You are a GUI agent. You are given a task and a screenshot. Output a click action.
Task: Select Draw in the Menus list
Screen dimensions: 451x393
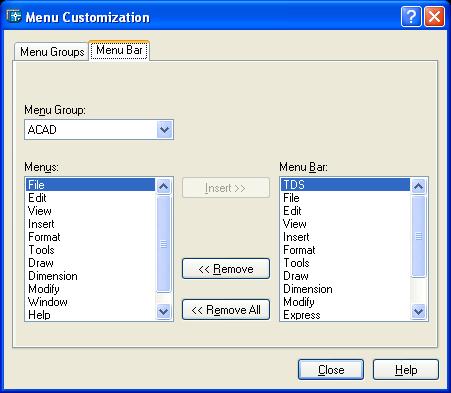click(x=90, y=263)
